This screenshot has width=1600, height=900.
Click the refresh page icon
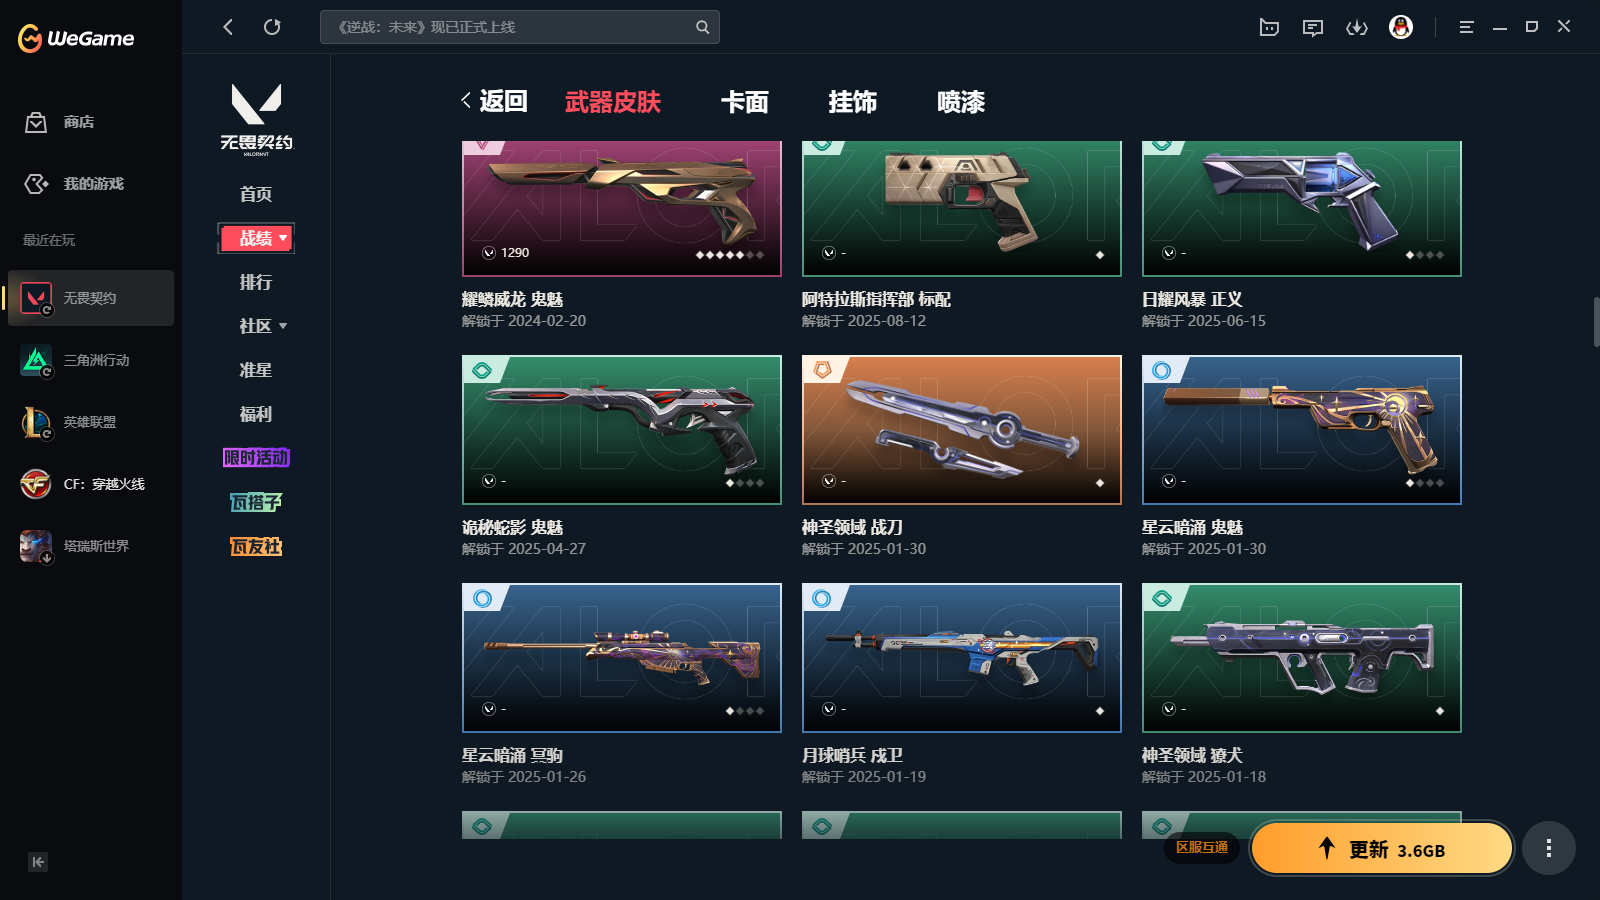coord(272,27)
